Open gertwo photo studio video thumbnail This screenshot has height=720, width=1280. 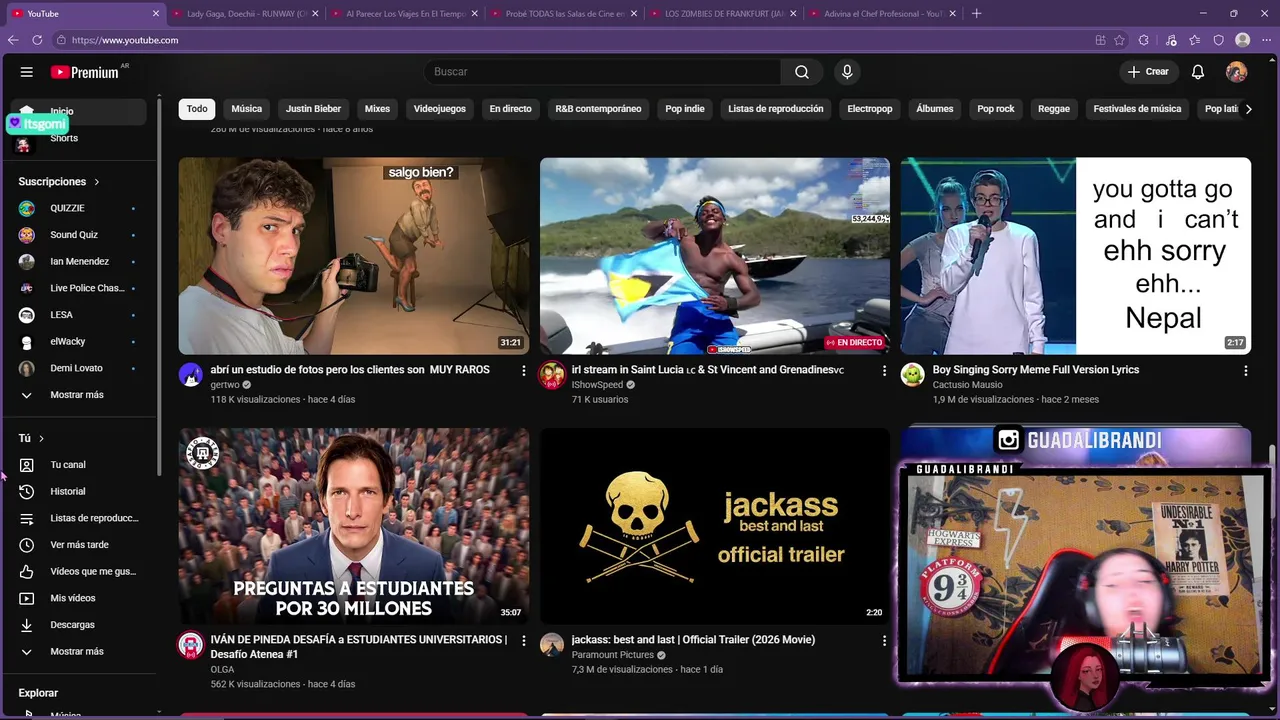tap(354, 256)
